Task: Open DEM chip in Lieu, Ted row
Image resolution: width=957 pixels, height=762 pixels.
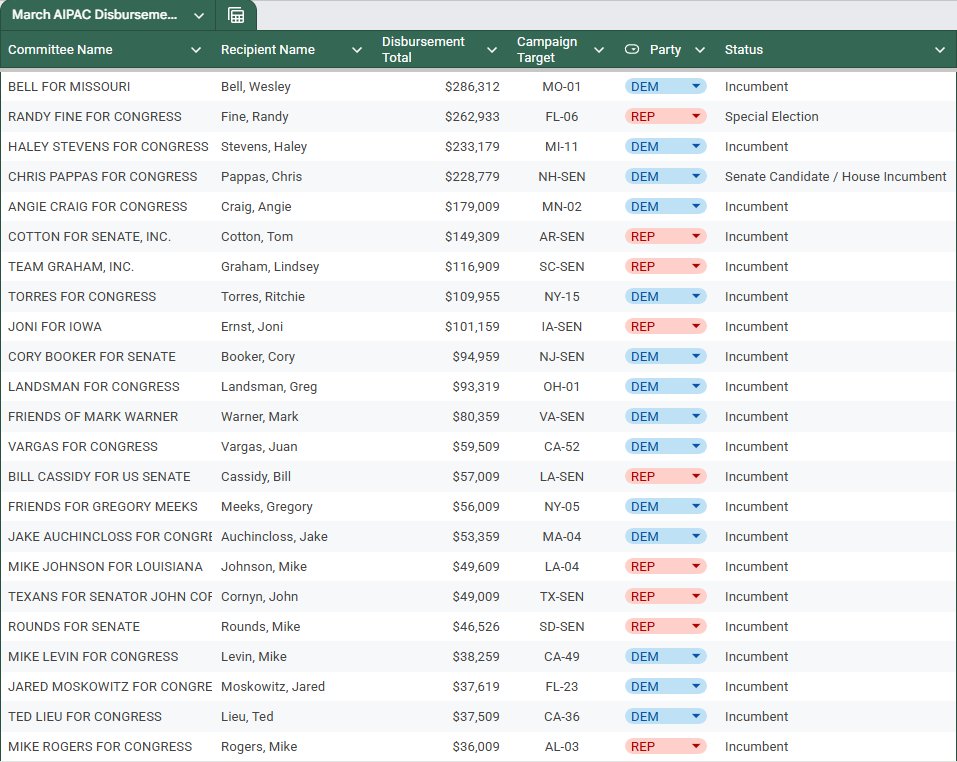Action: coord(665,716)
